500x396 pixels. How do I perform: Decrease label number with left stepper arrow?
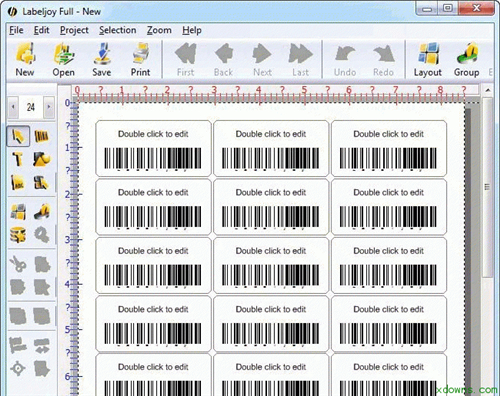(x=13, y=107)
